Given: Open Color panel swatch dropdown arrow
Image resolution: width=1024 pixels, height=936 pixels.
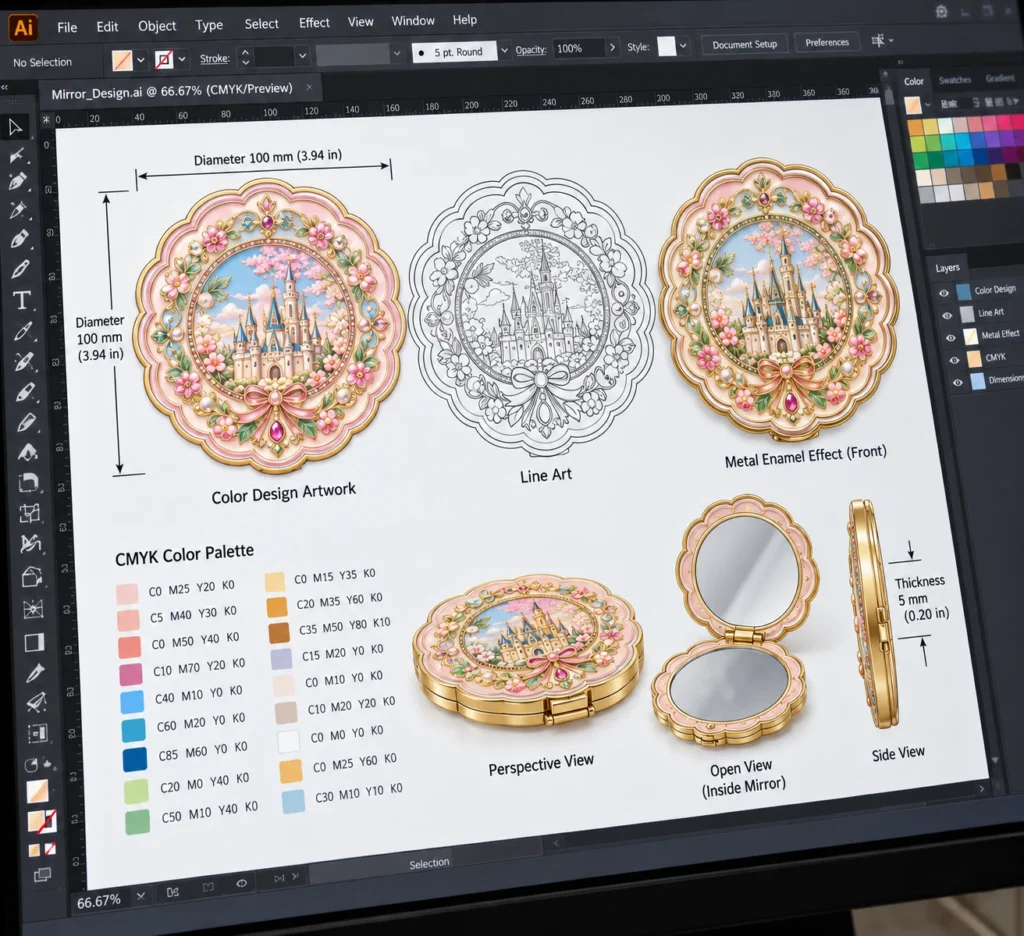Looking at the screenshot, I should tap(927, 105).
